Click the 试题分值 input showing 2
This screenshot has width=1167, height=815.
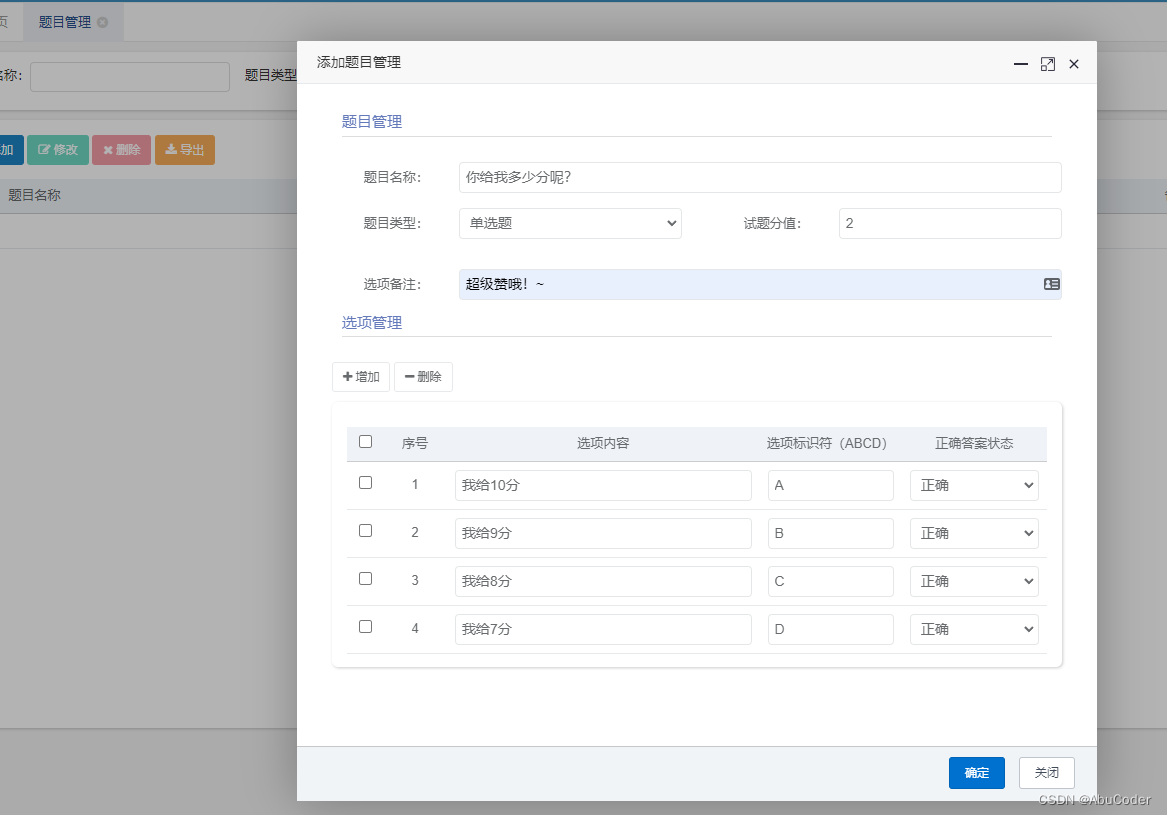[x=950, y=223]
